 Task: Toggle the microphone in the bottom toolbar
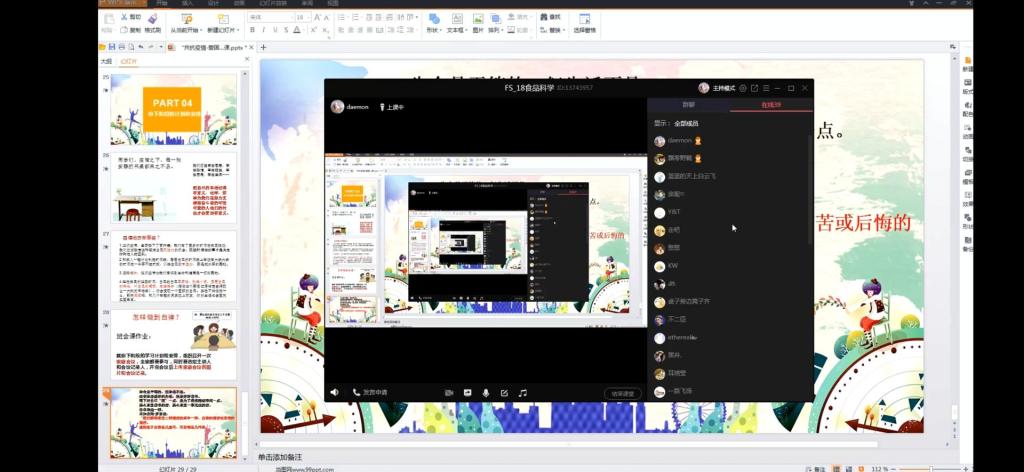click(x=486, y=393)
